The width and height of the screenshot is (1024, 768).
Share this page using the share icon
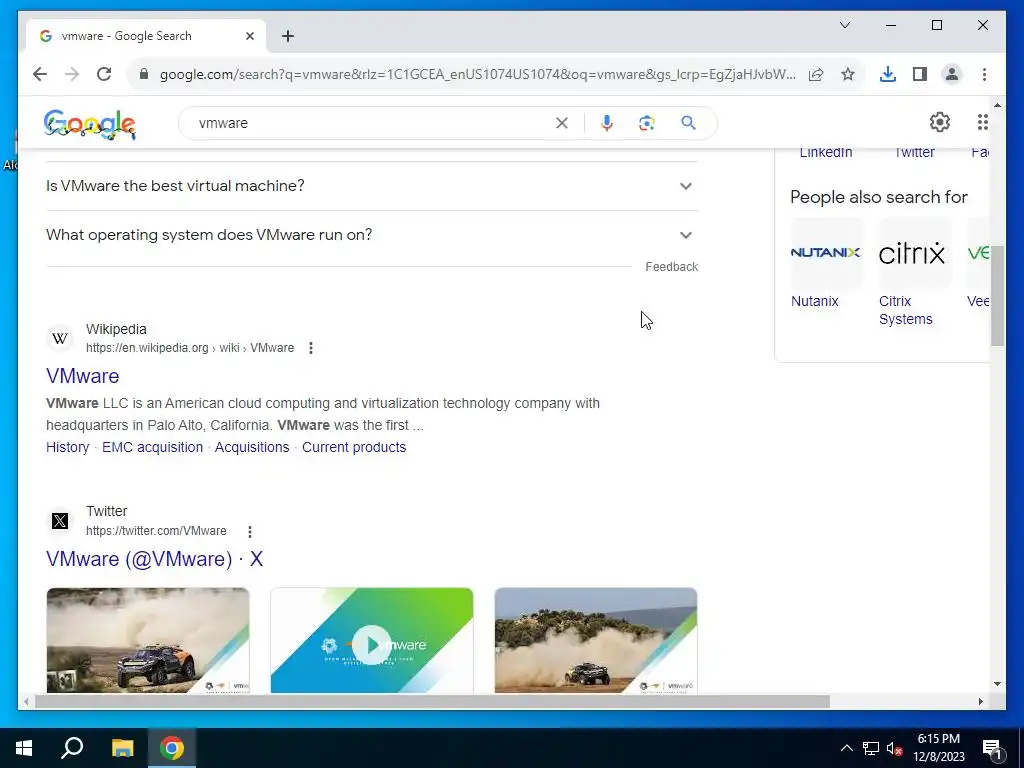point(816,74)
